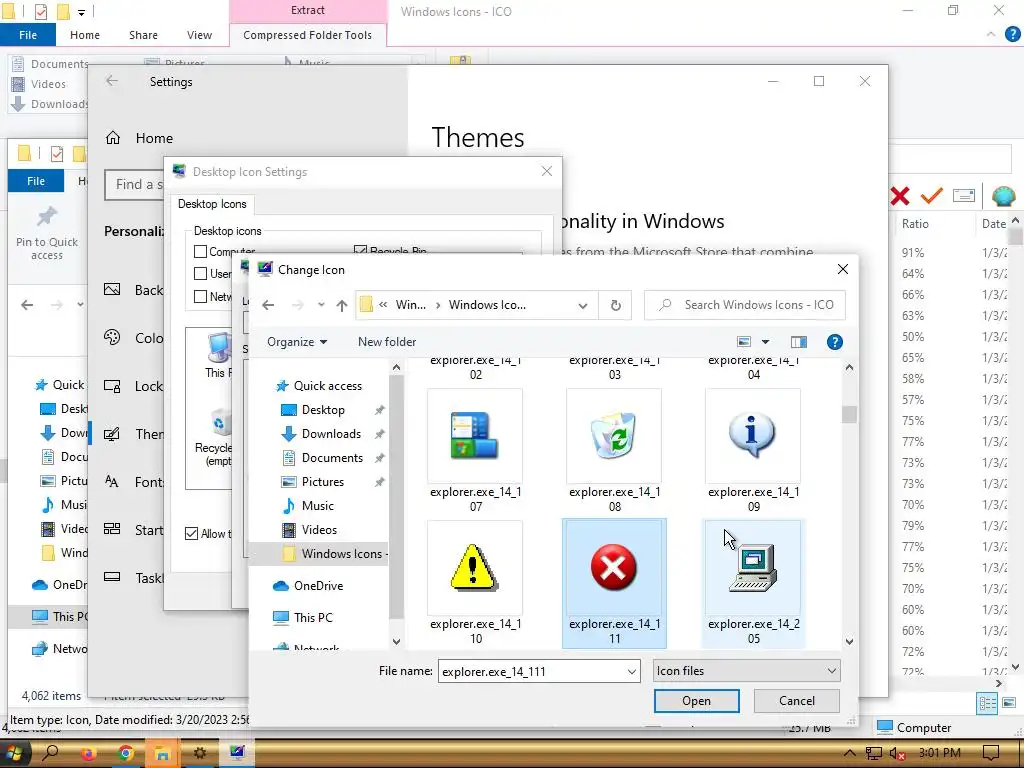This screenshot has height=768, width=1024.
Task: Select the recycle bin icon explorer.exe_14_108
Action: [x=614, y=451]
